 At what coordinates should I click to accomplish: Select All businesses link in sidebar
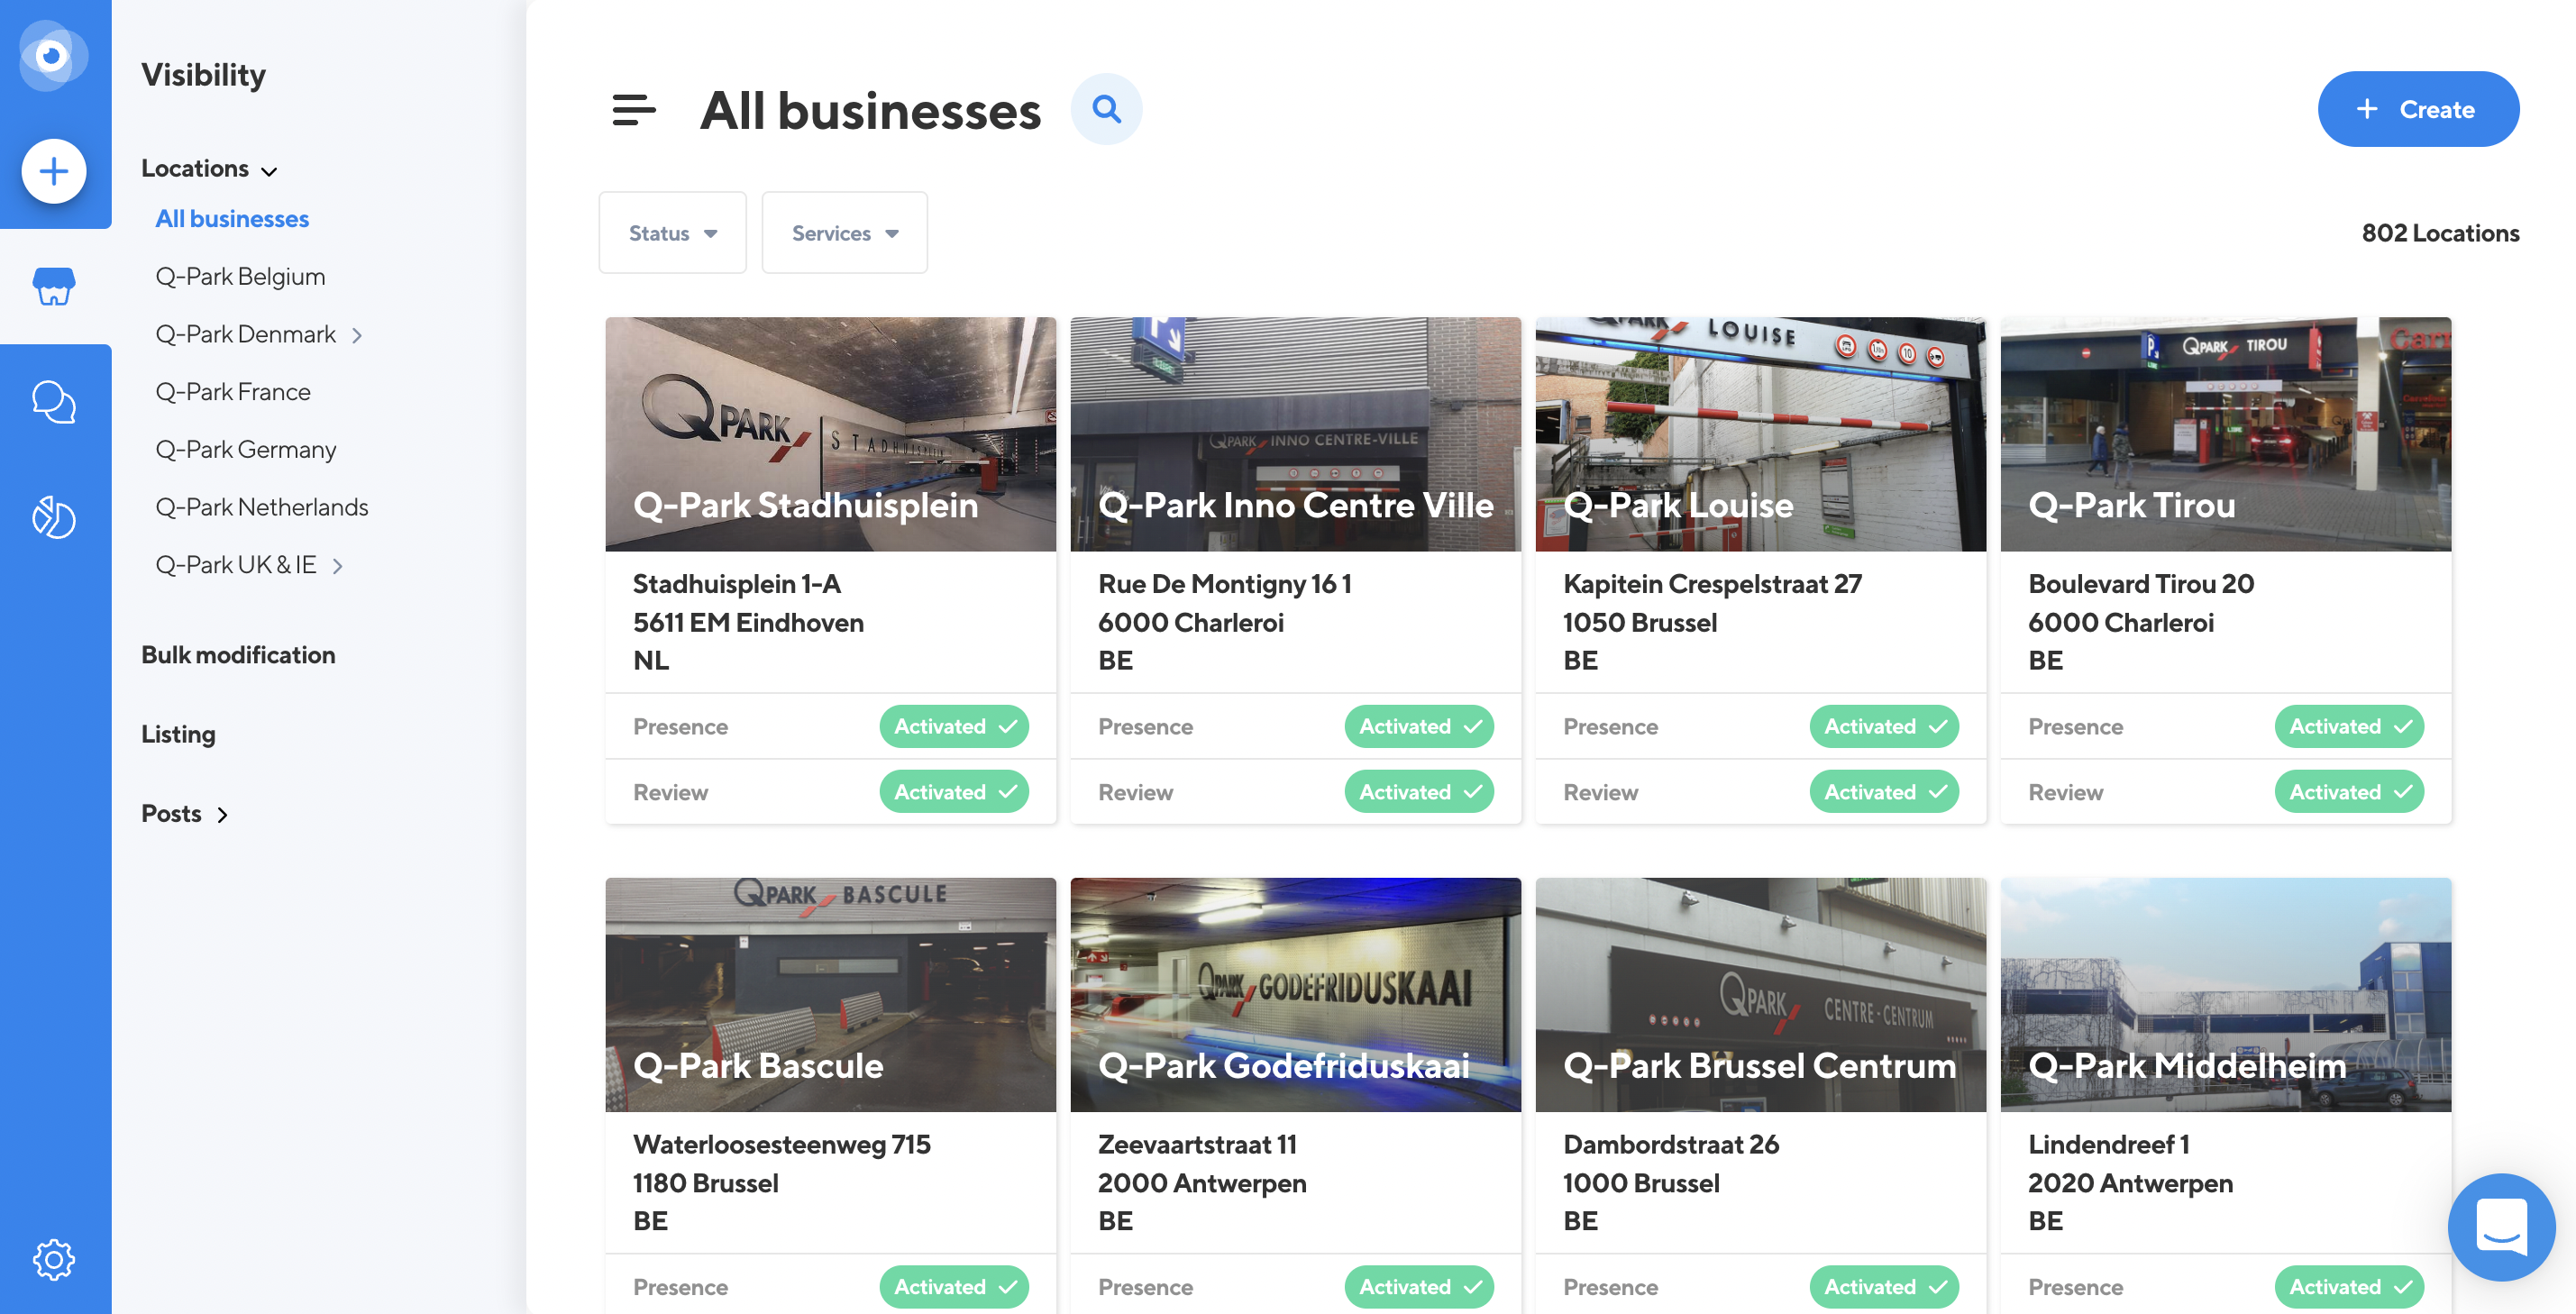232,219
